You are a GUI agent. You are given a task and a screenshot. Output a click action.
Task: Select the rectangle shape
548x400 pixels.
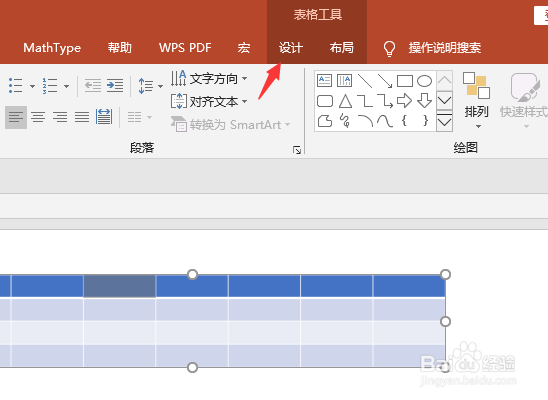[x=405, y=81]
